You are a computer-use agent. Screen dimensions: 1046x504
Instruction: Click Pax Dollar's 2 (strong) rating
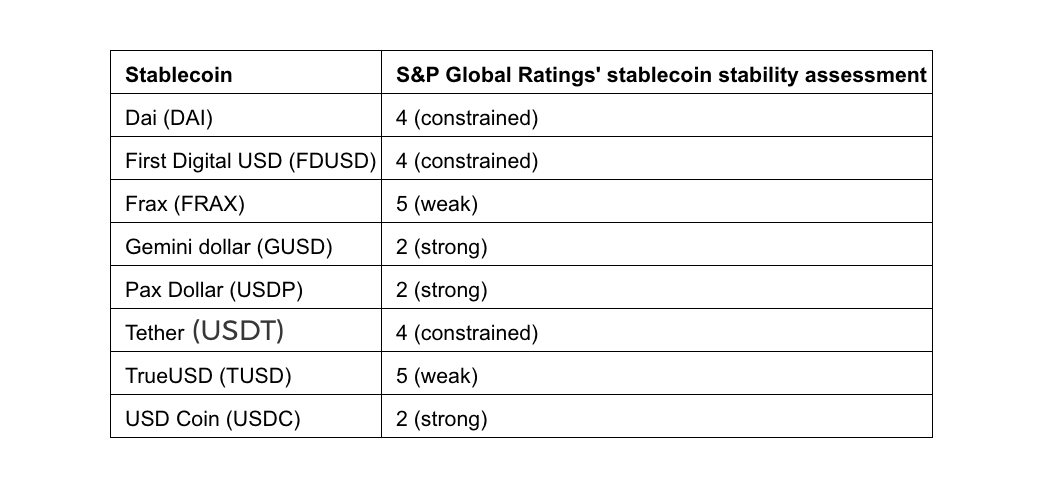[x=441, y=290]
